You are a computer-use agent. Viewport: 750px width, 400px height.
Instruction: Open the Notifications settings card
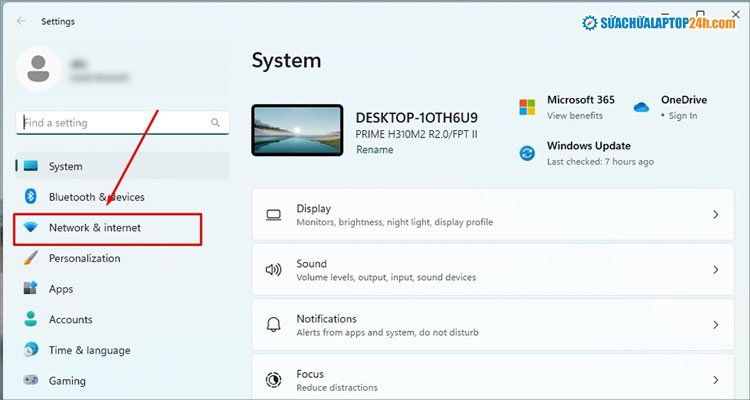(493, 324)
